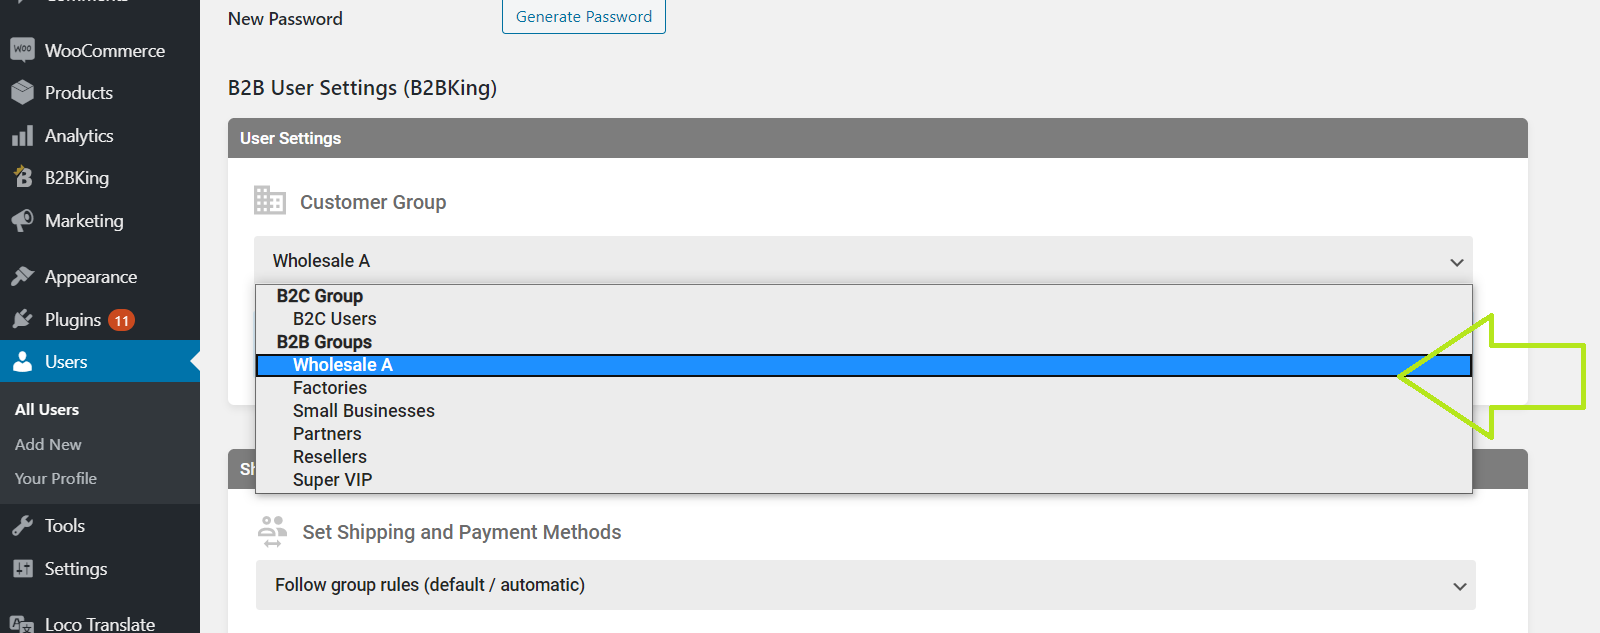1600x633 pixels.
Task: Switch to the All Users section
Action: click(x=46, y=409)
